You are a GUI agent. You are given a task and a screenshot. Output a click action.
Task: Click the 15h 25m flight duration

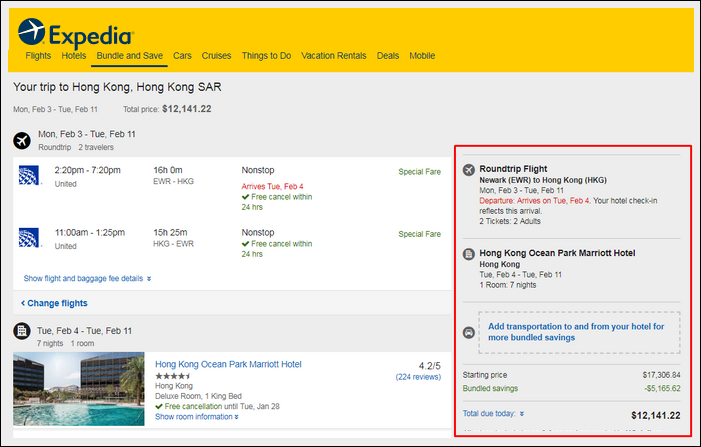[x=170, y=232]
